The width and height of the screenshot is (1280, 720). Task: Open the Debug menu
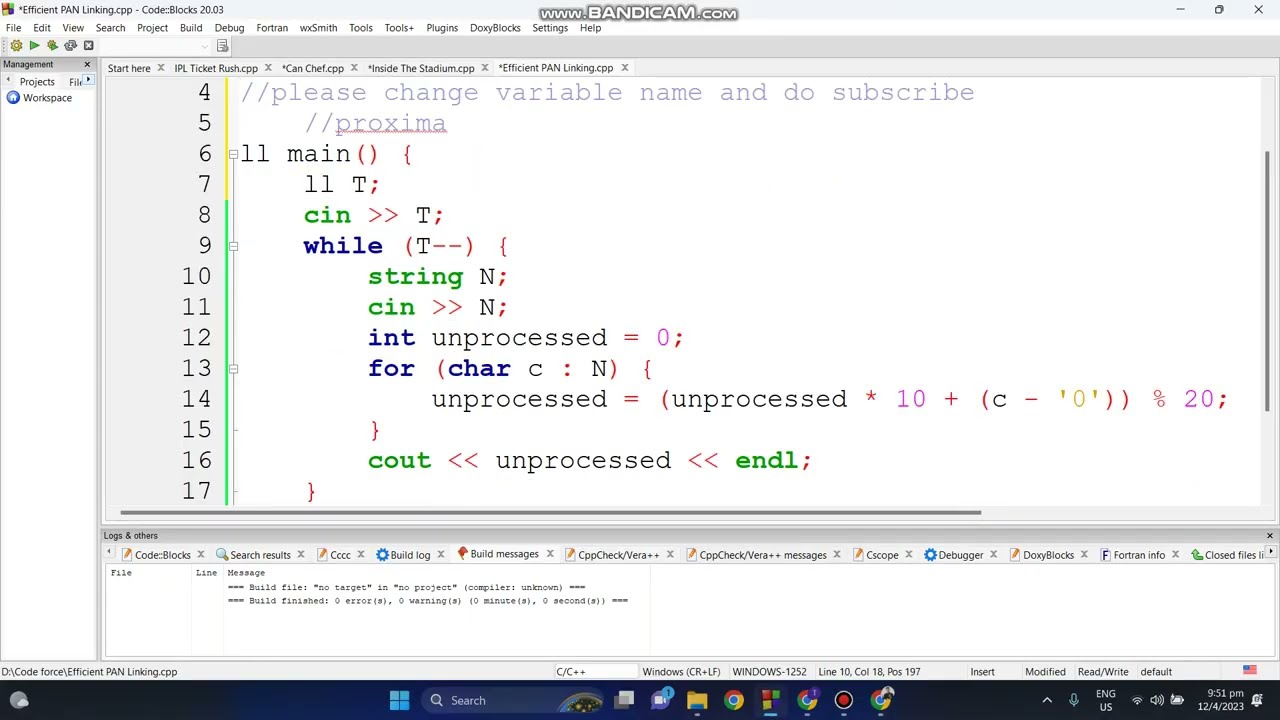[x=229, y=28]
